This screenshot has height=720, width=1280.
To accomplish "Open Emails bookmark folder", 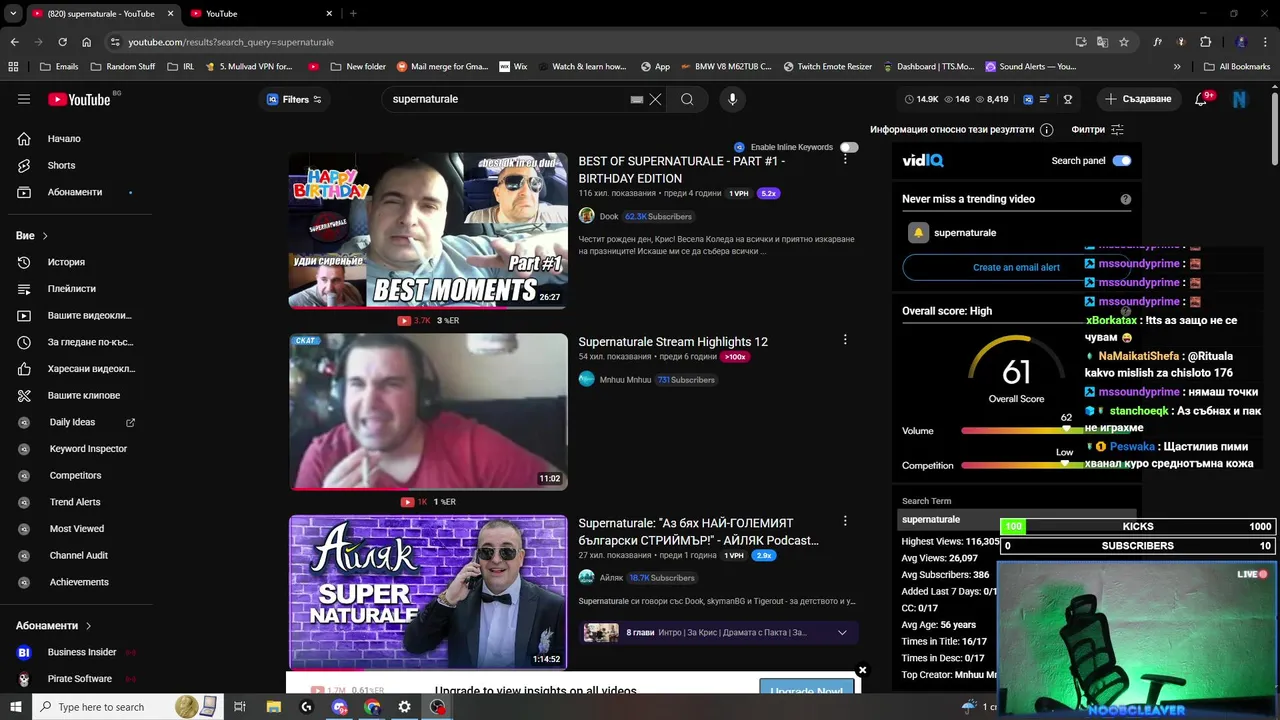I will pyautogui.click(x=59, y=67).
